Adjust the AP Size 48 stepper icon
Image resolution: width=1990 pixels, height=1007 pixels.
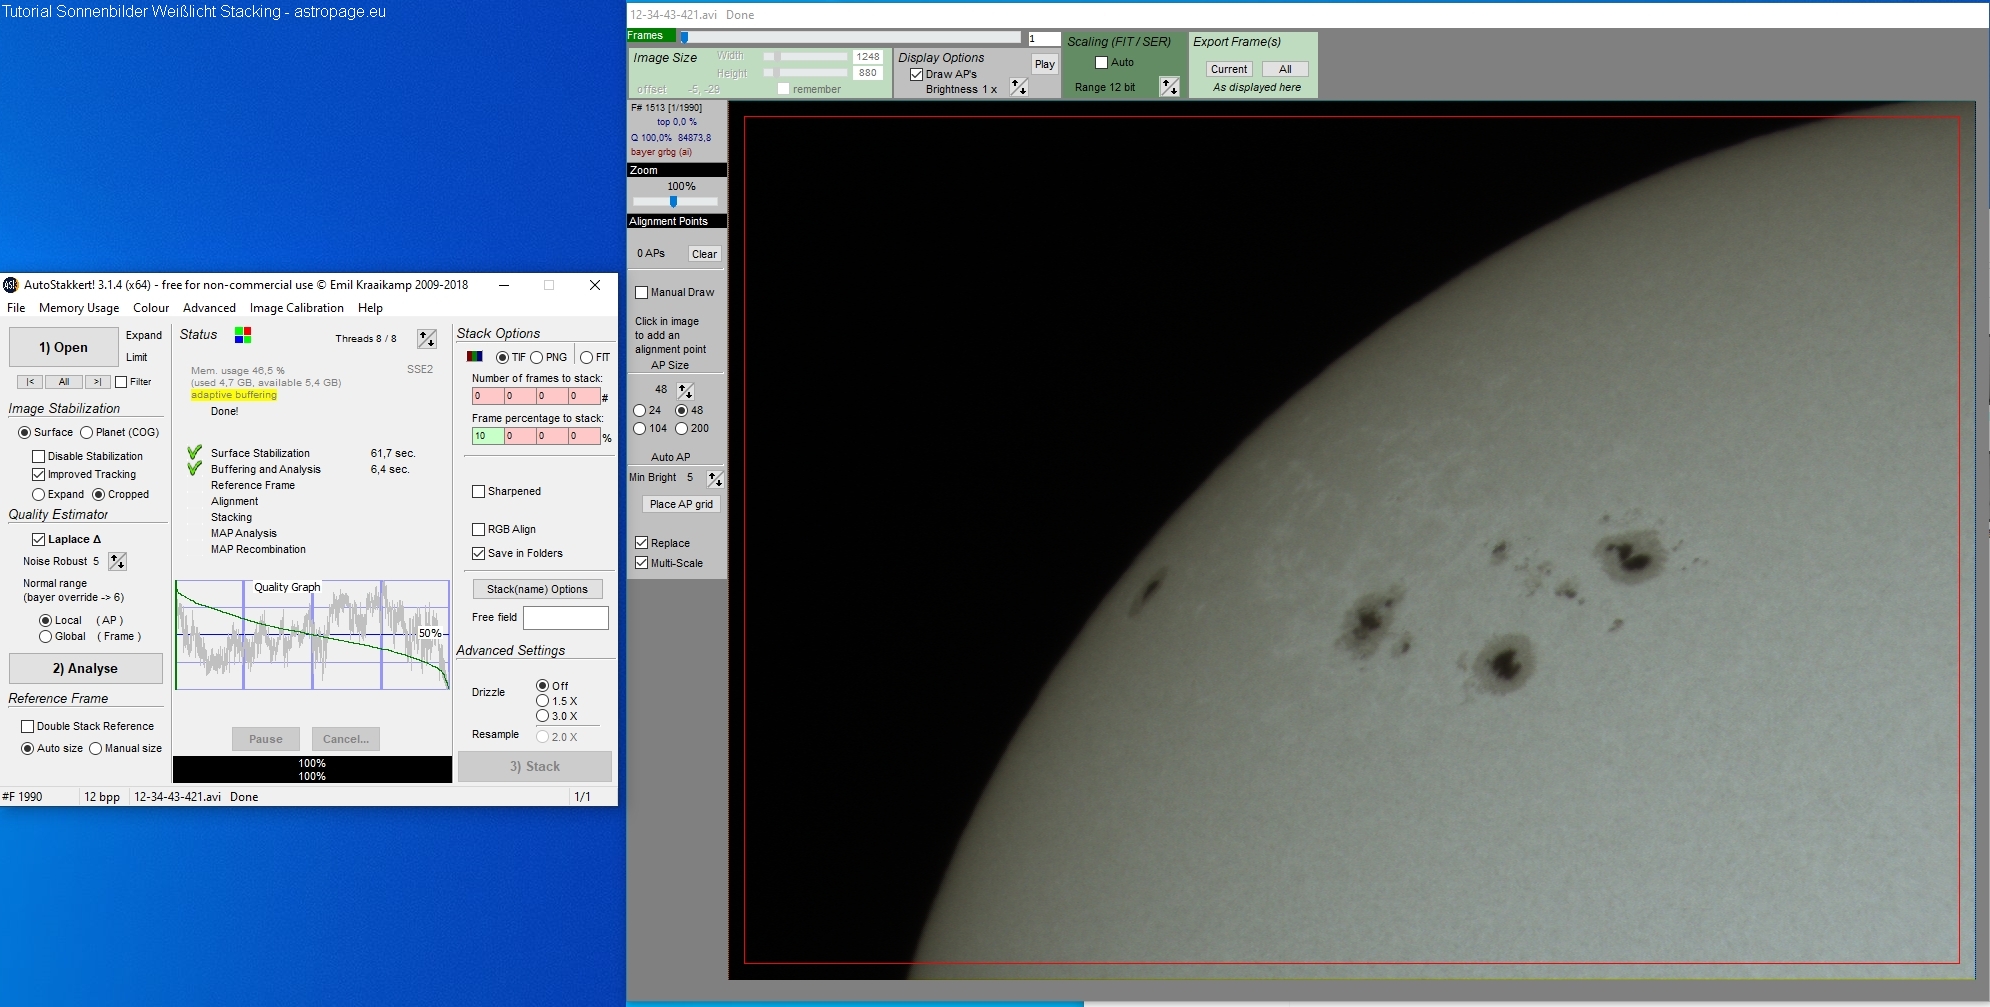[x=685, y=390]
